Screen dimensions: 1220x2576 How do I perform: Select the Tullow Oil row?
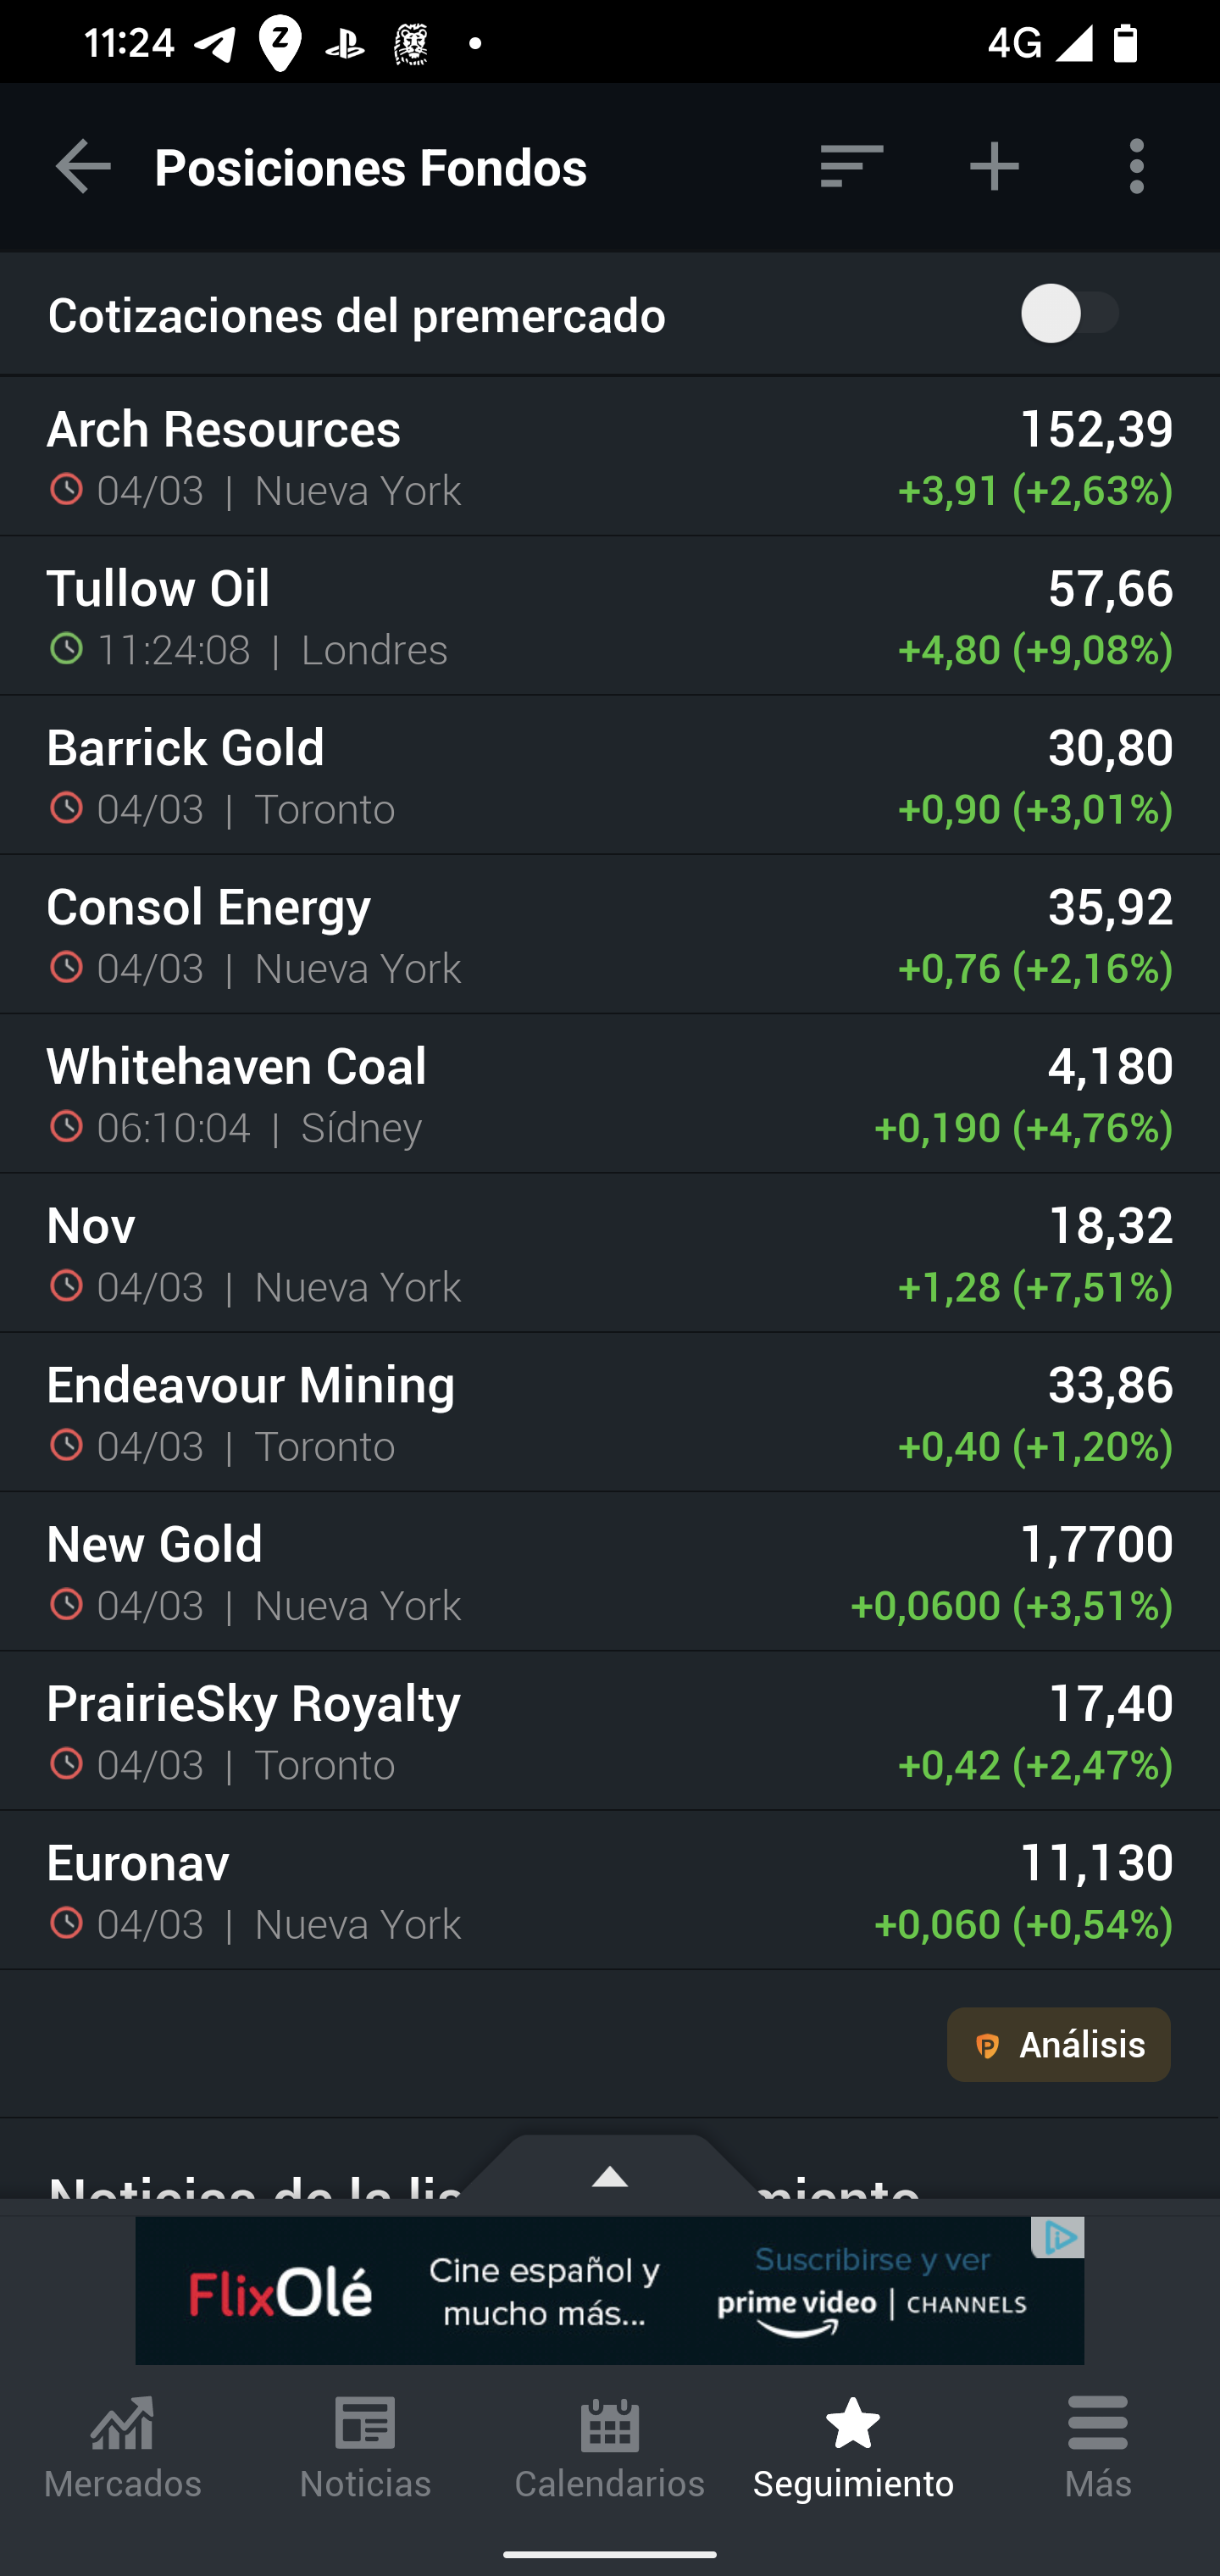tap(610, 617)
